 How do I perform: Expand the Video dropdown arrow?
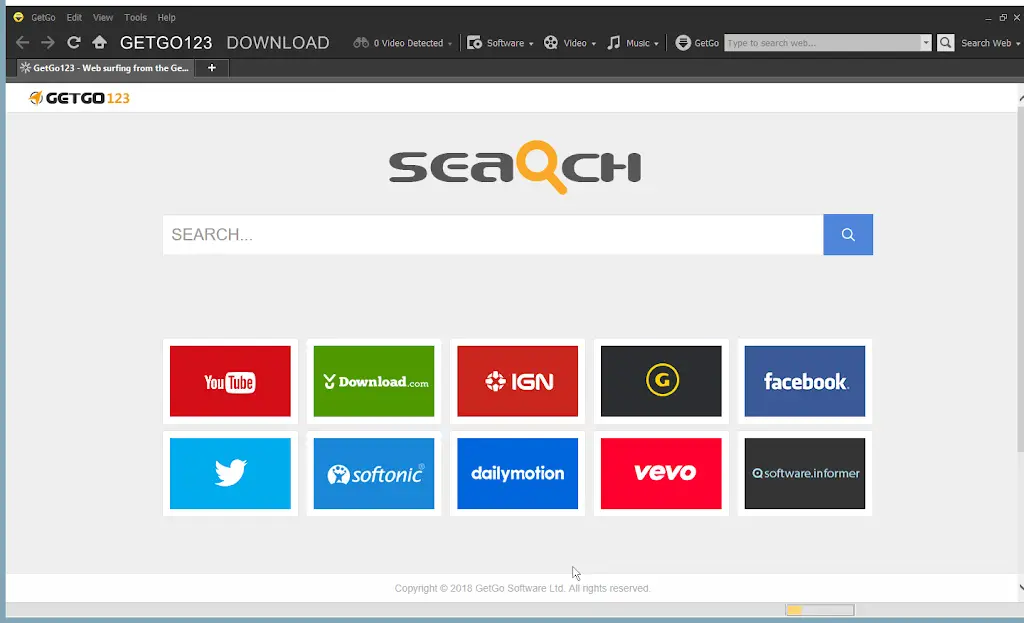594,44
